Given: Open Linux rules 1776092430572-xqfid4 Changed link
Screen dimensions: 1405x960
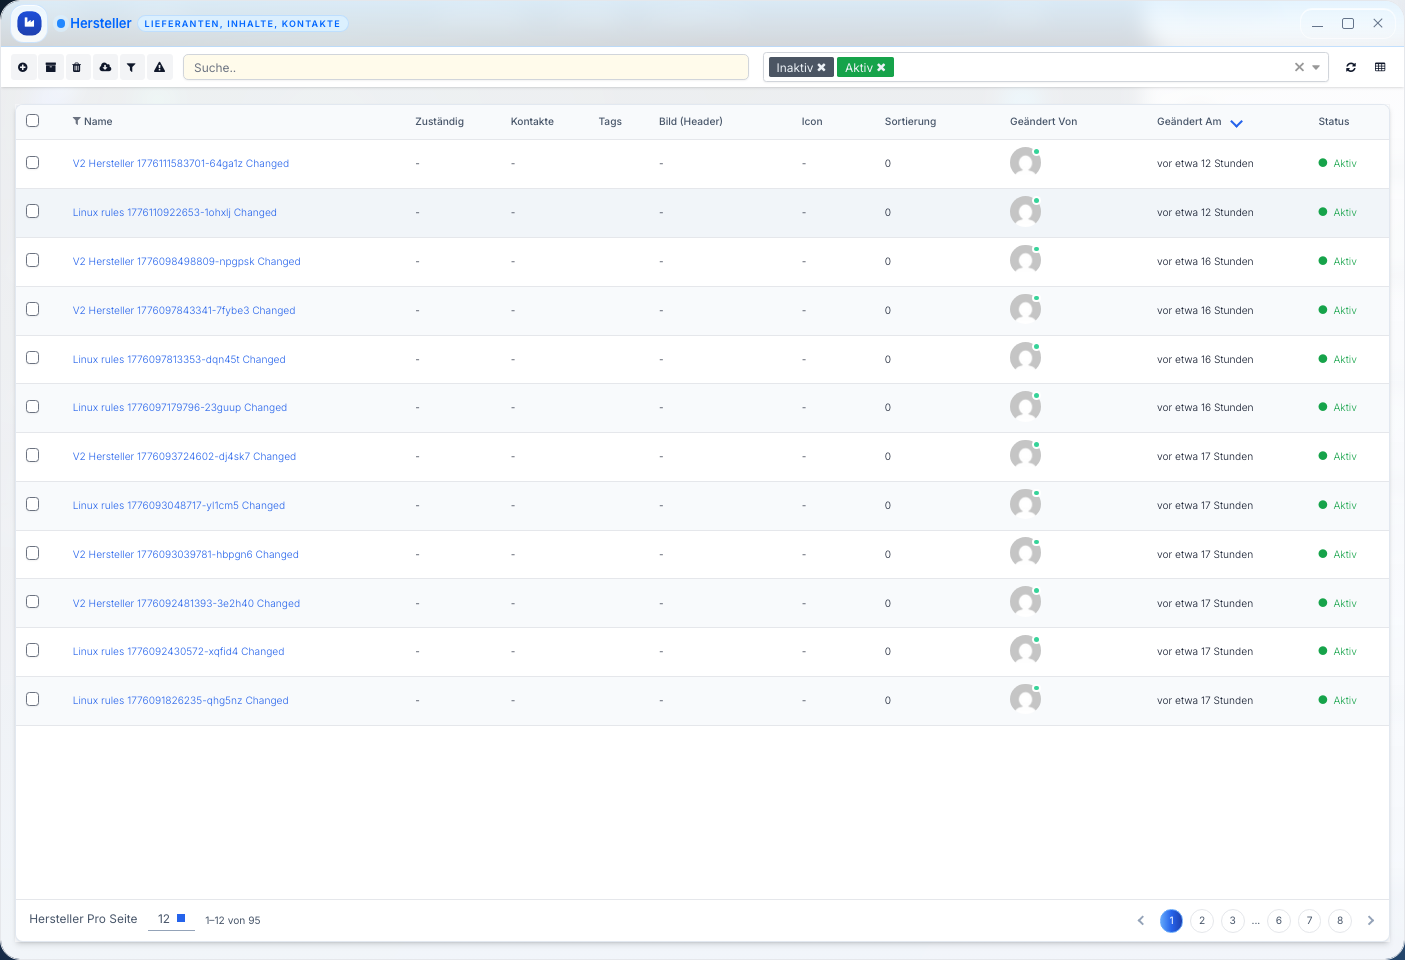Looking at the screenshot, I should pyautogui.click(x=178, y=651).
